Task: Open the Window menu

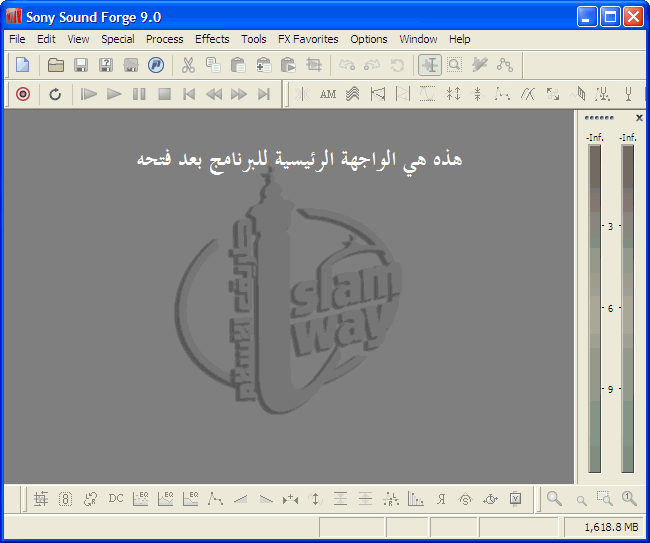Action: click(x=418, y=39)
